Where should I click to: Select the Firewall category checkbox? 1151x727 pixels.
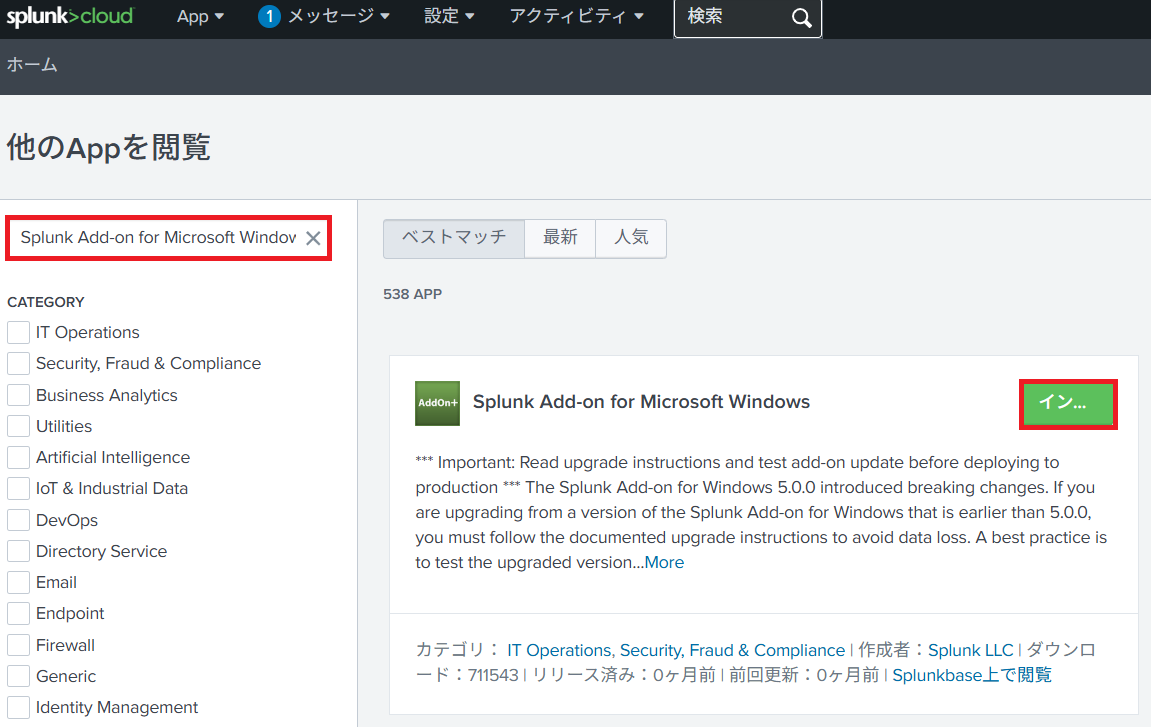(x=18, y=645)
